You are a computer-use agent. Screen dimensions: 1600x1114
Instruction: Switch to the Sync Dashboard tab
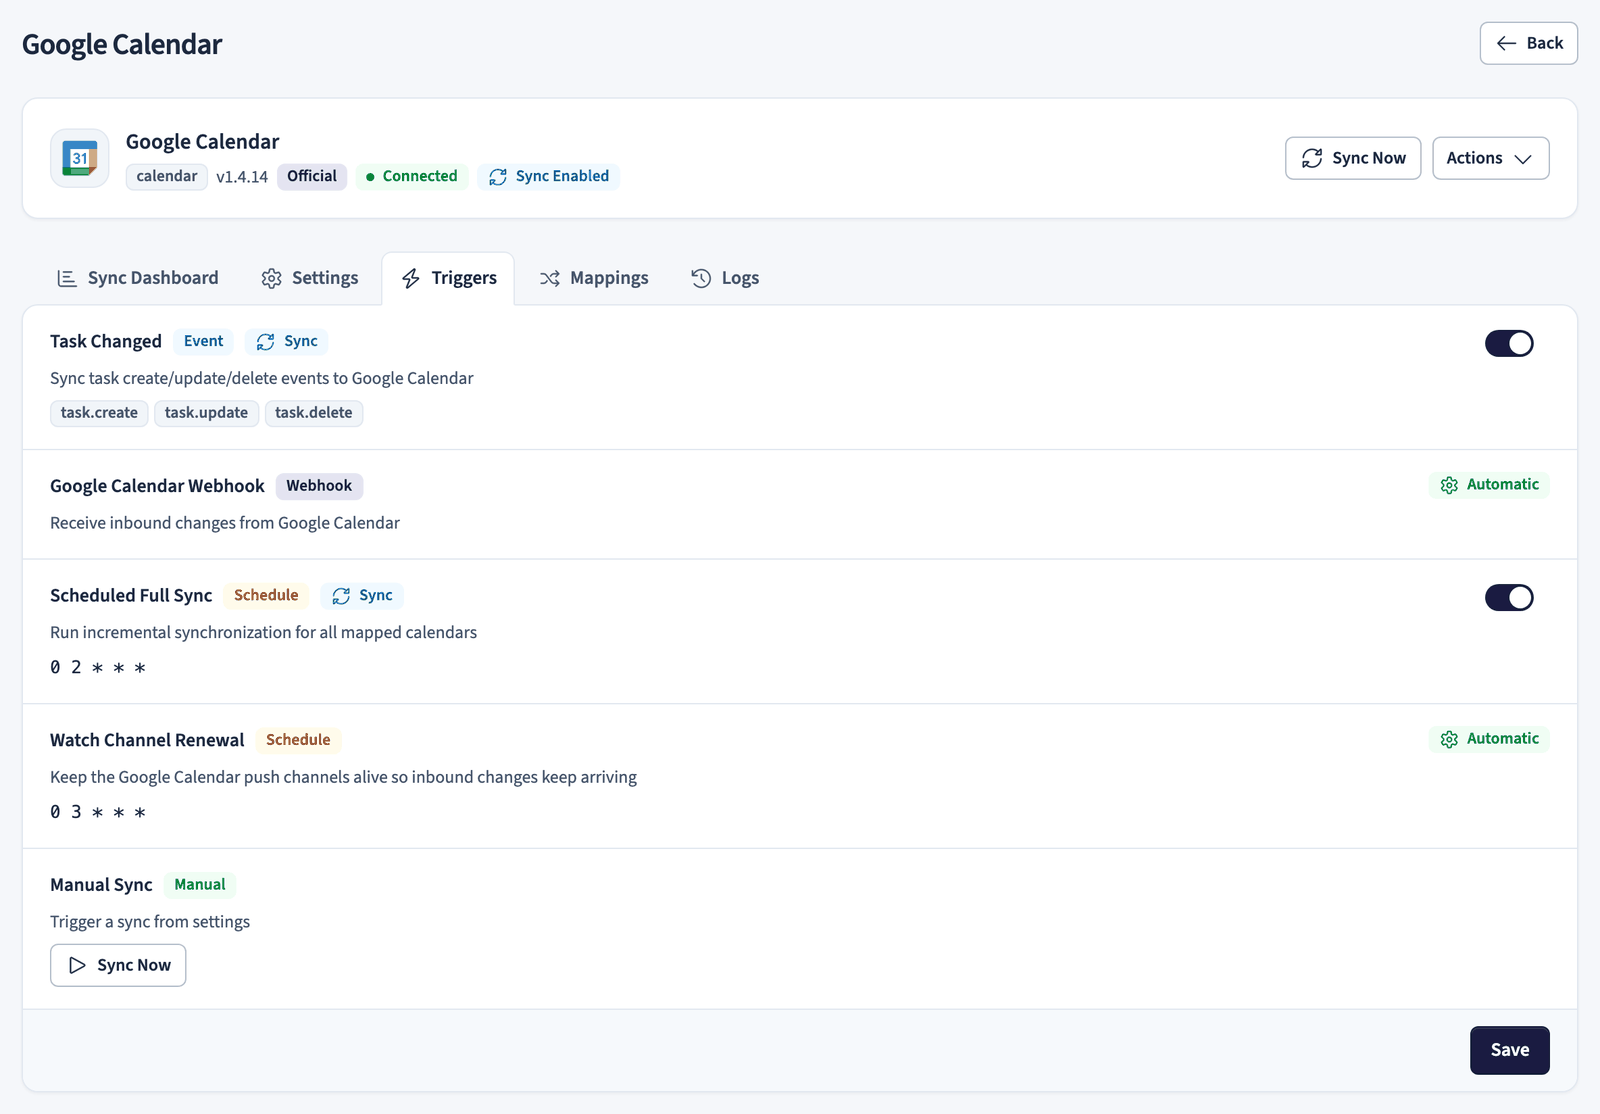click(x=138, y=278)
